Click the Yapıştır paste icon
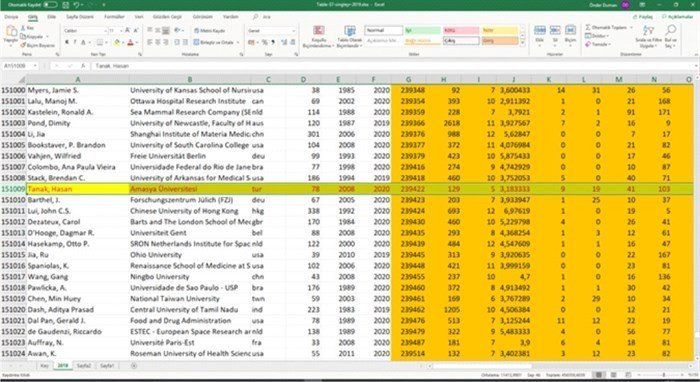 (11, 33)
